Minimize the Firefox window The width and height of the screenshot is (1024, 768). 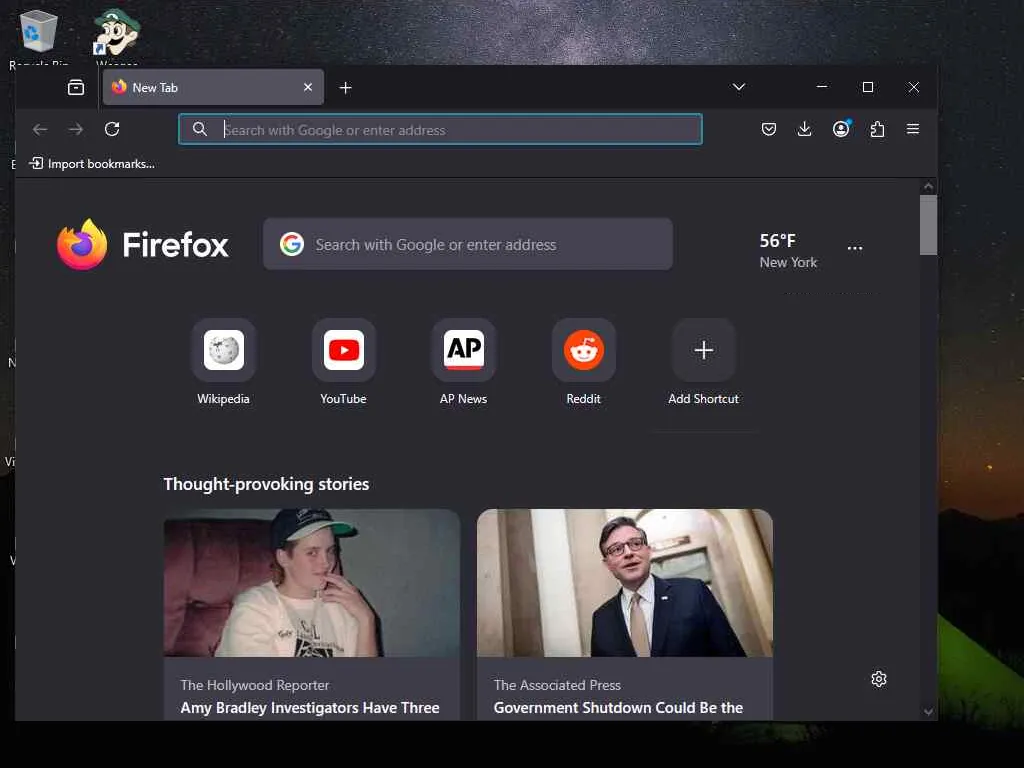tap(822, 87)
